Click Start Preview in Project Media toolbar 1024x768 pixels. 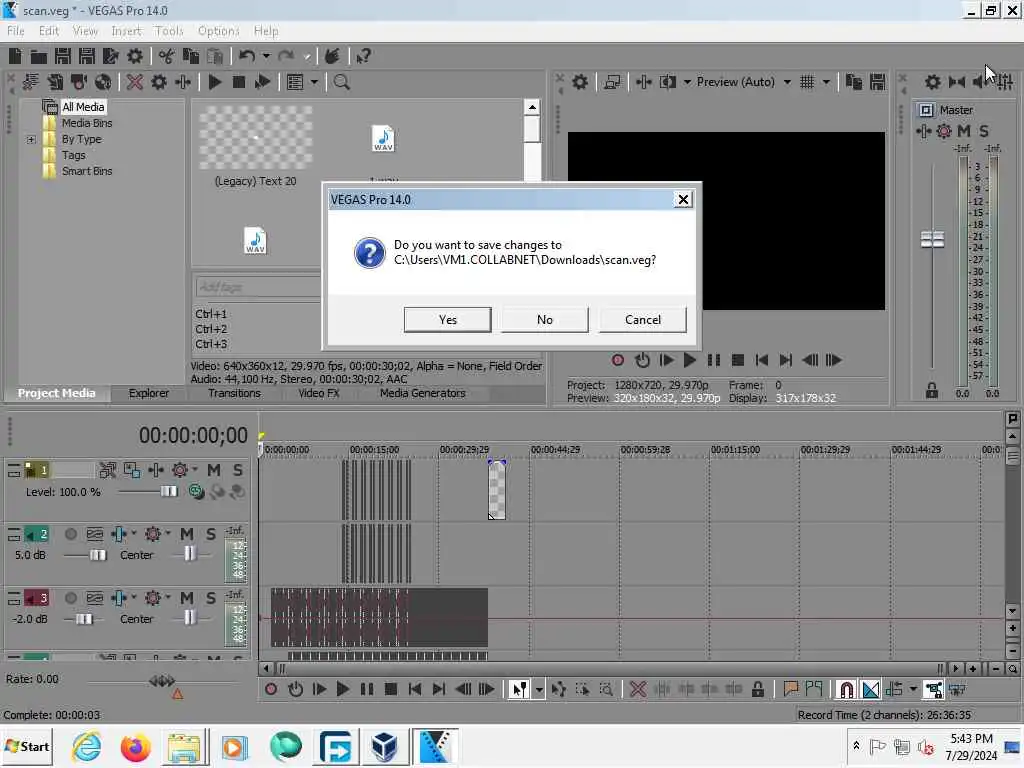[214, 82]
